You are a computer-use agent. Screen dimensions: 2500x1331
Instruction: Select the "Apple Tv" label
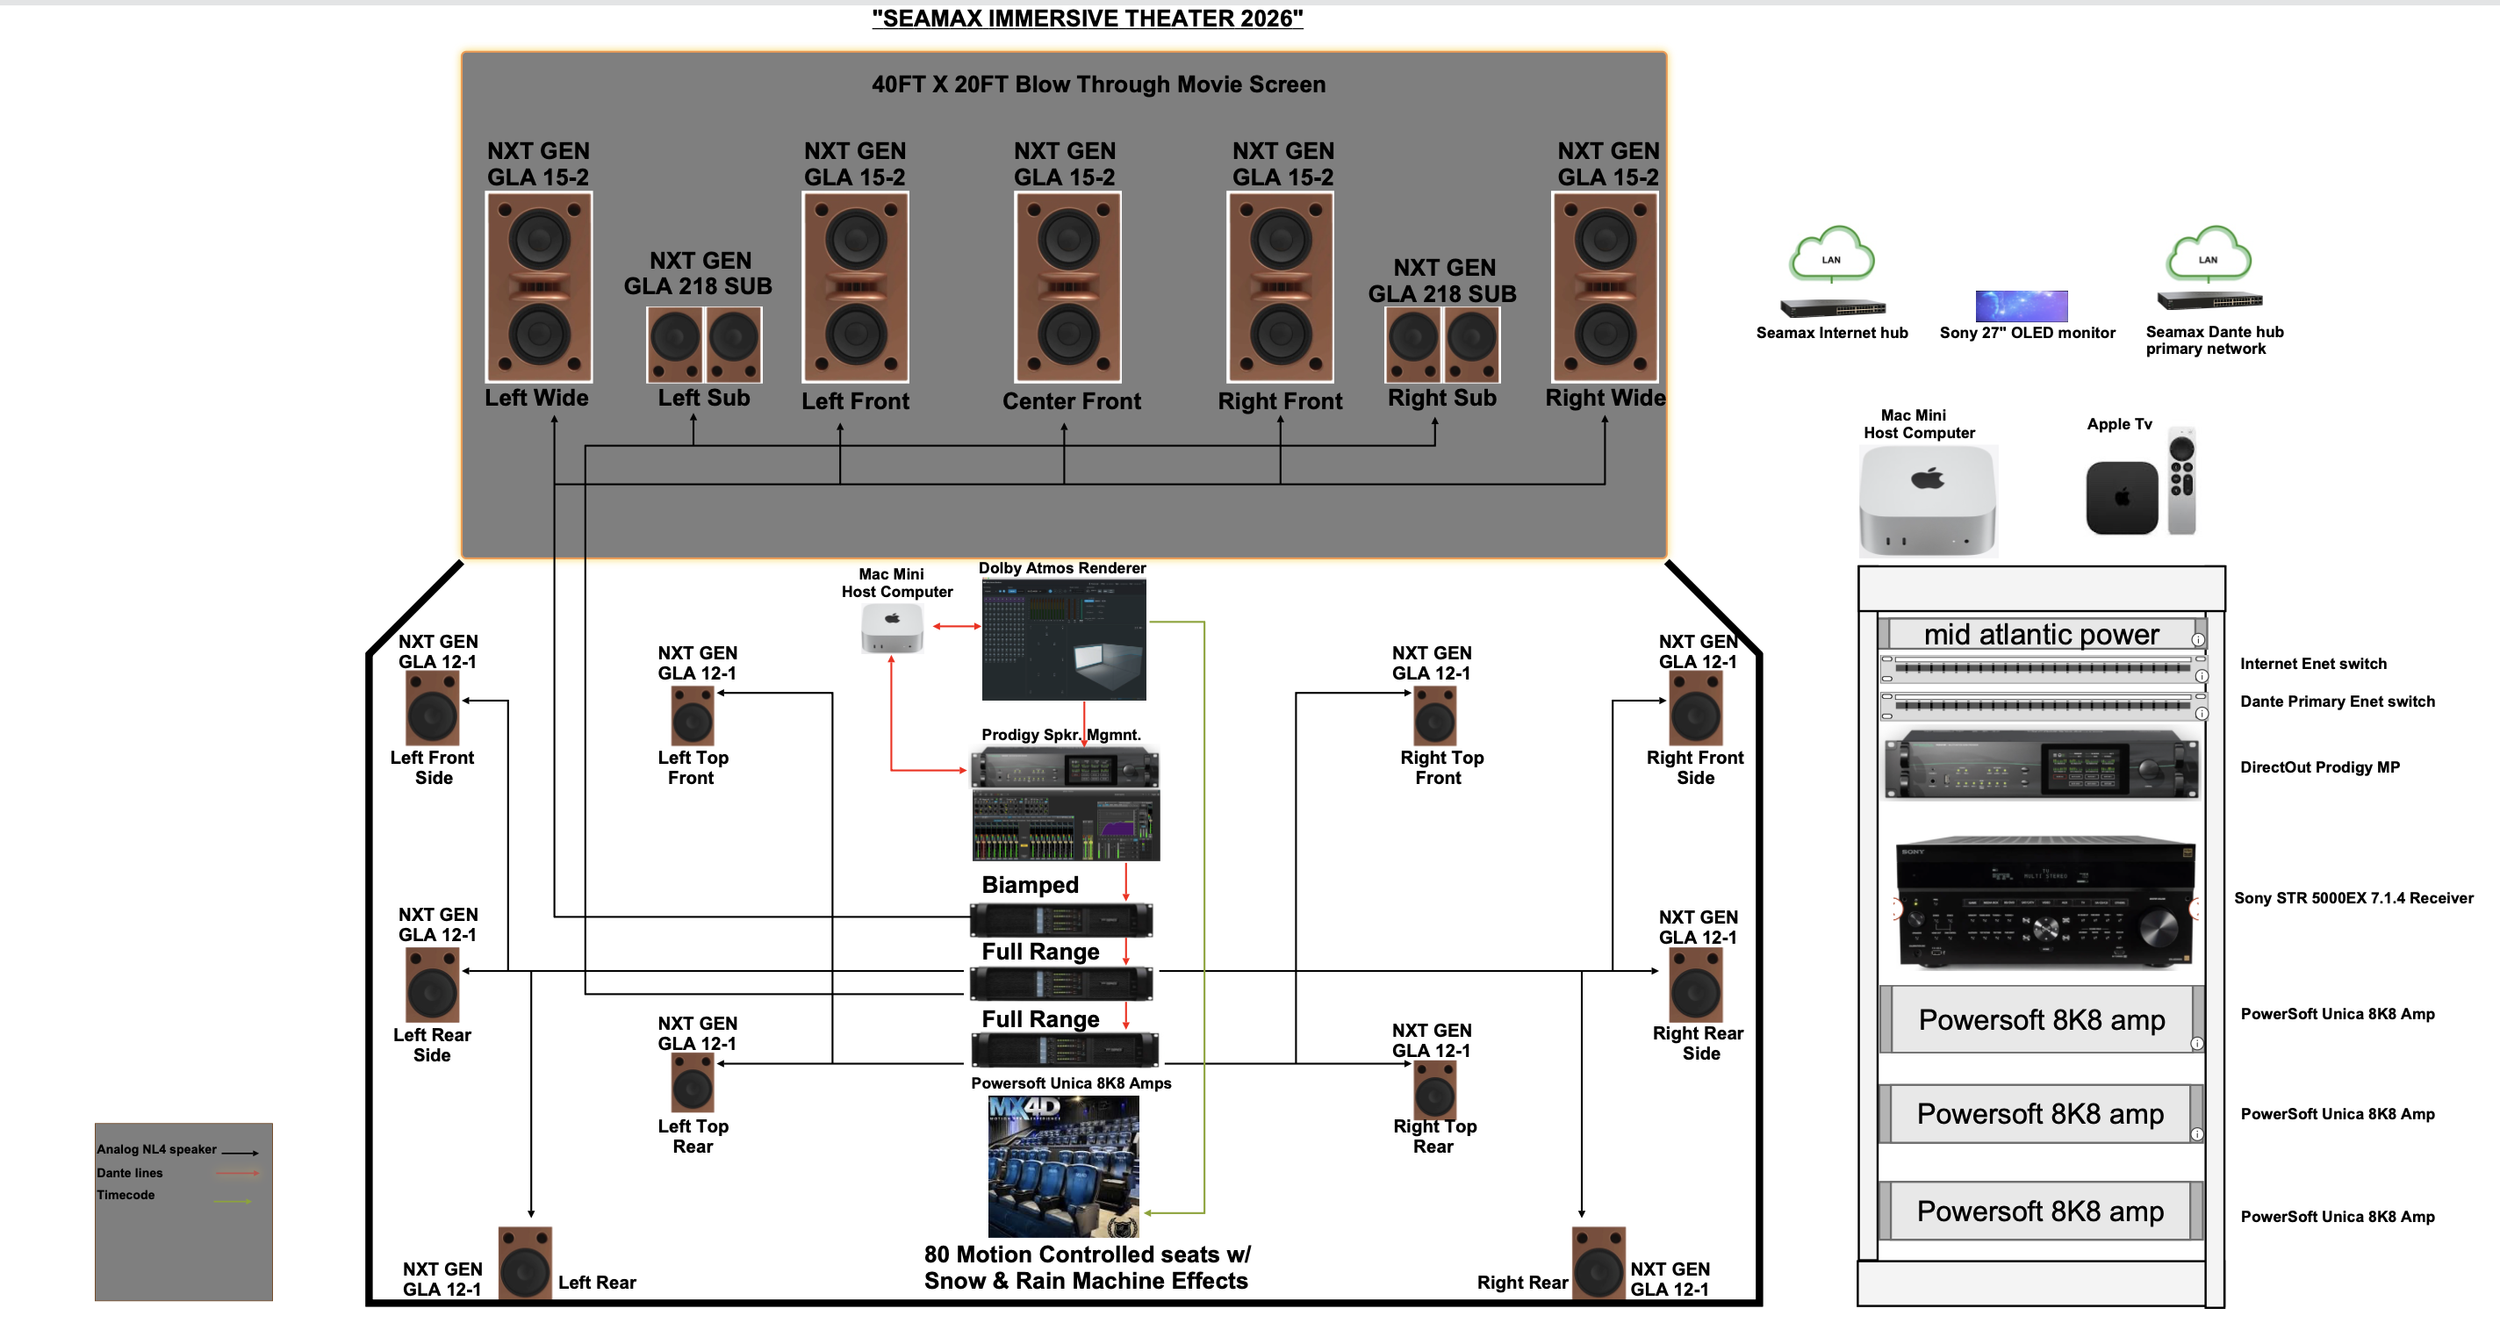[2120, 424]
